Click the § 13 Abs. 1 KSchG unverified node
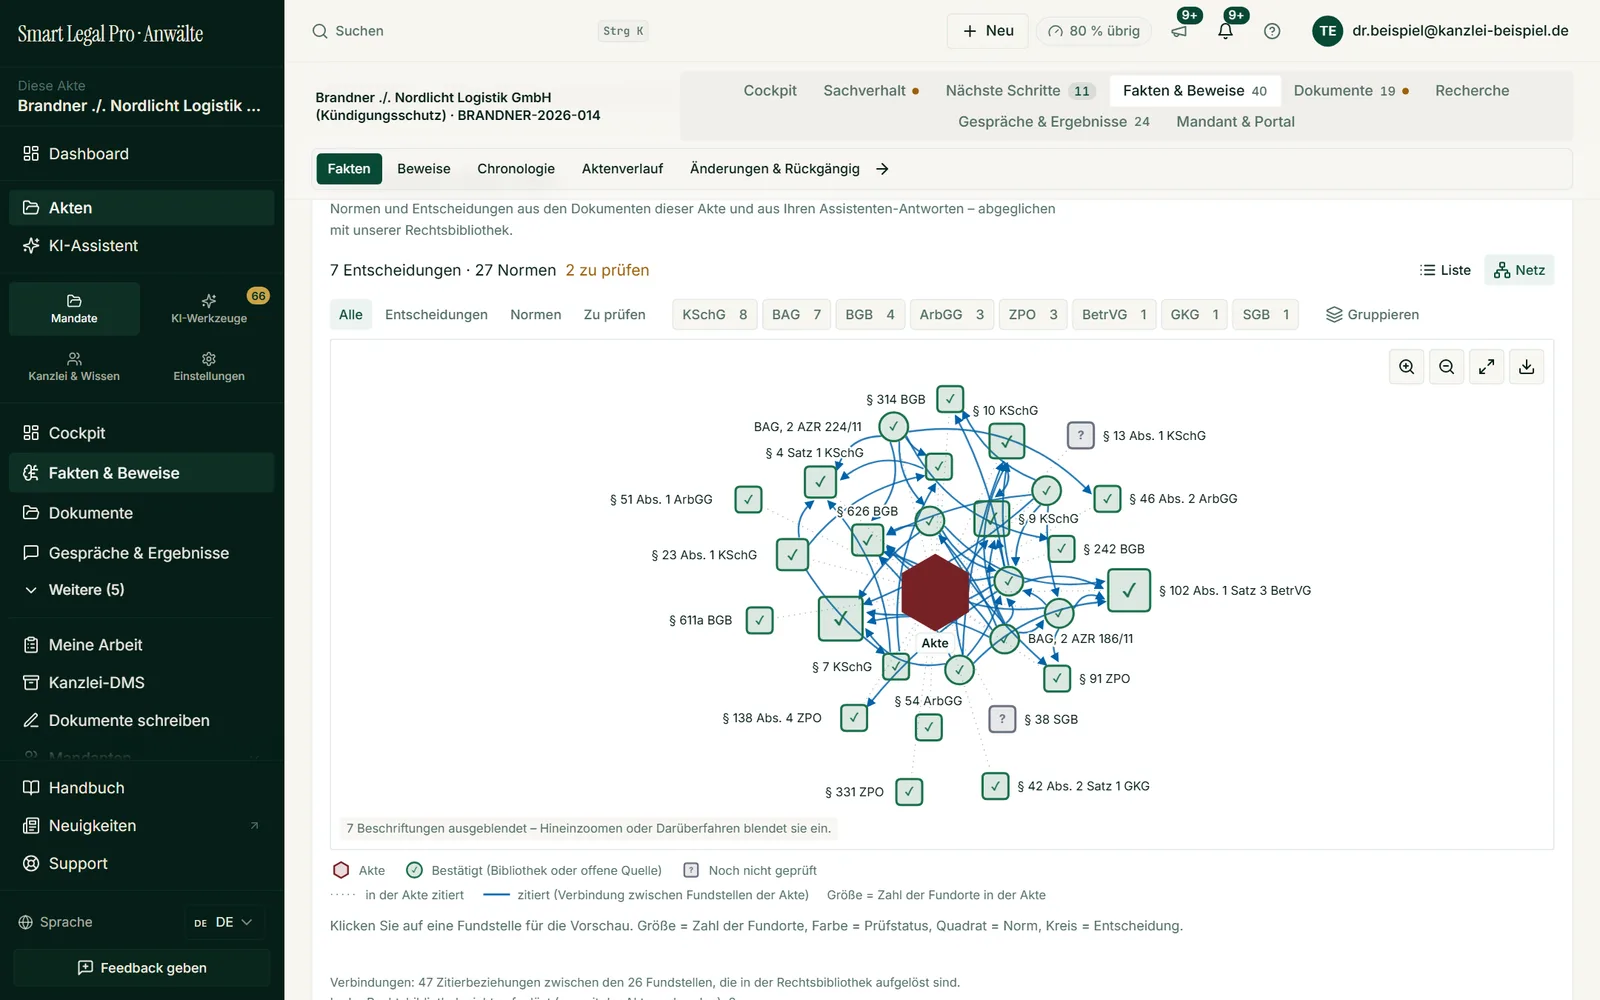The height and width of the screenshot is (1000, 1600). 1080,435
